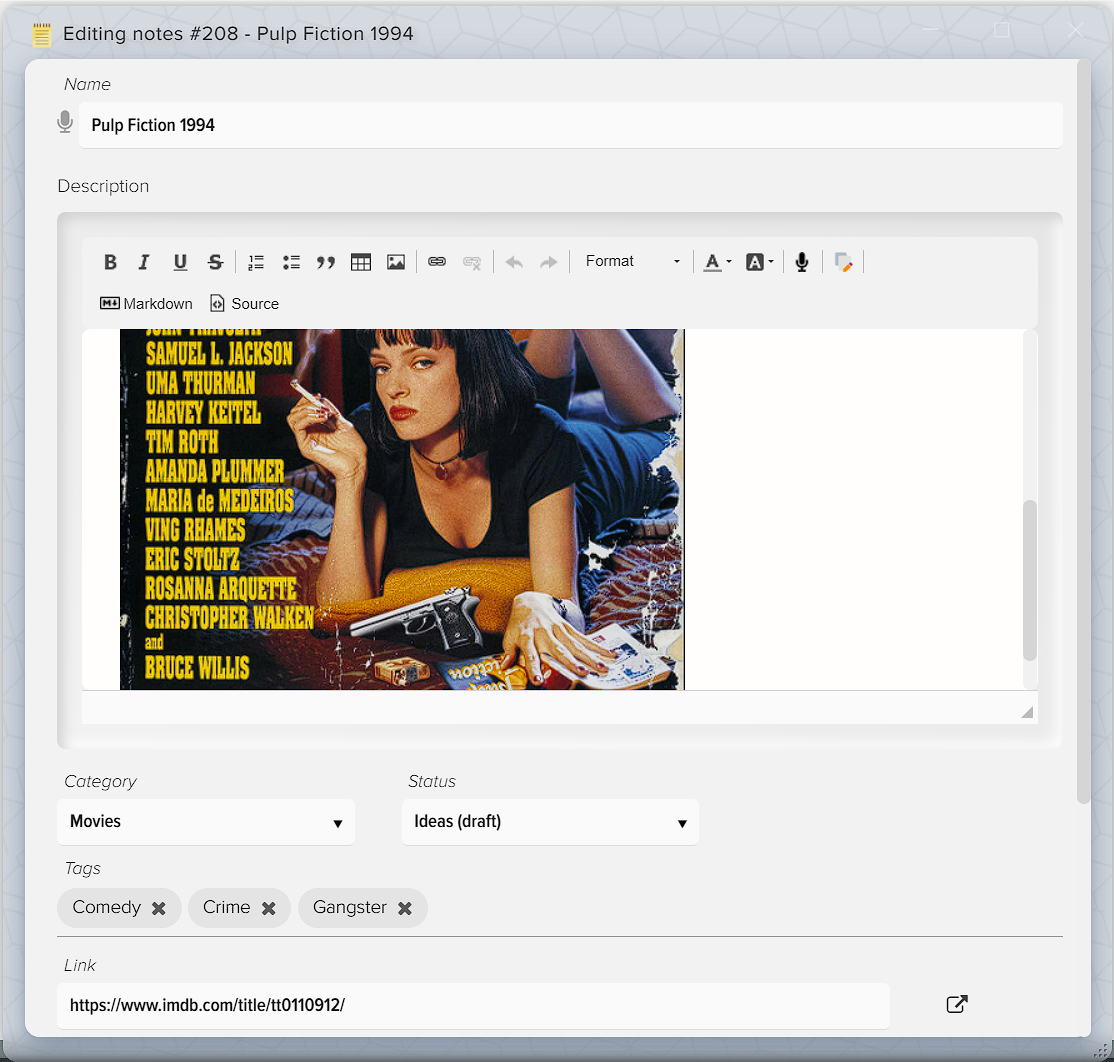The image size is (1114, 1062).
Task: Underline the selected text
Action: tap(180, 262)
